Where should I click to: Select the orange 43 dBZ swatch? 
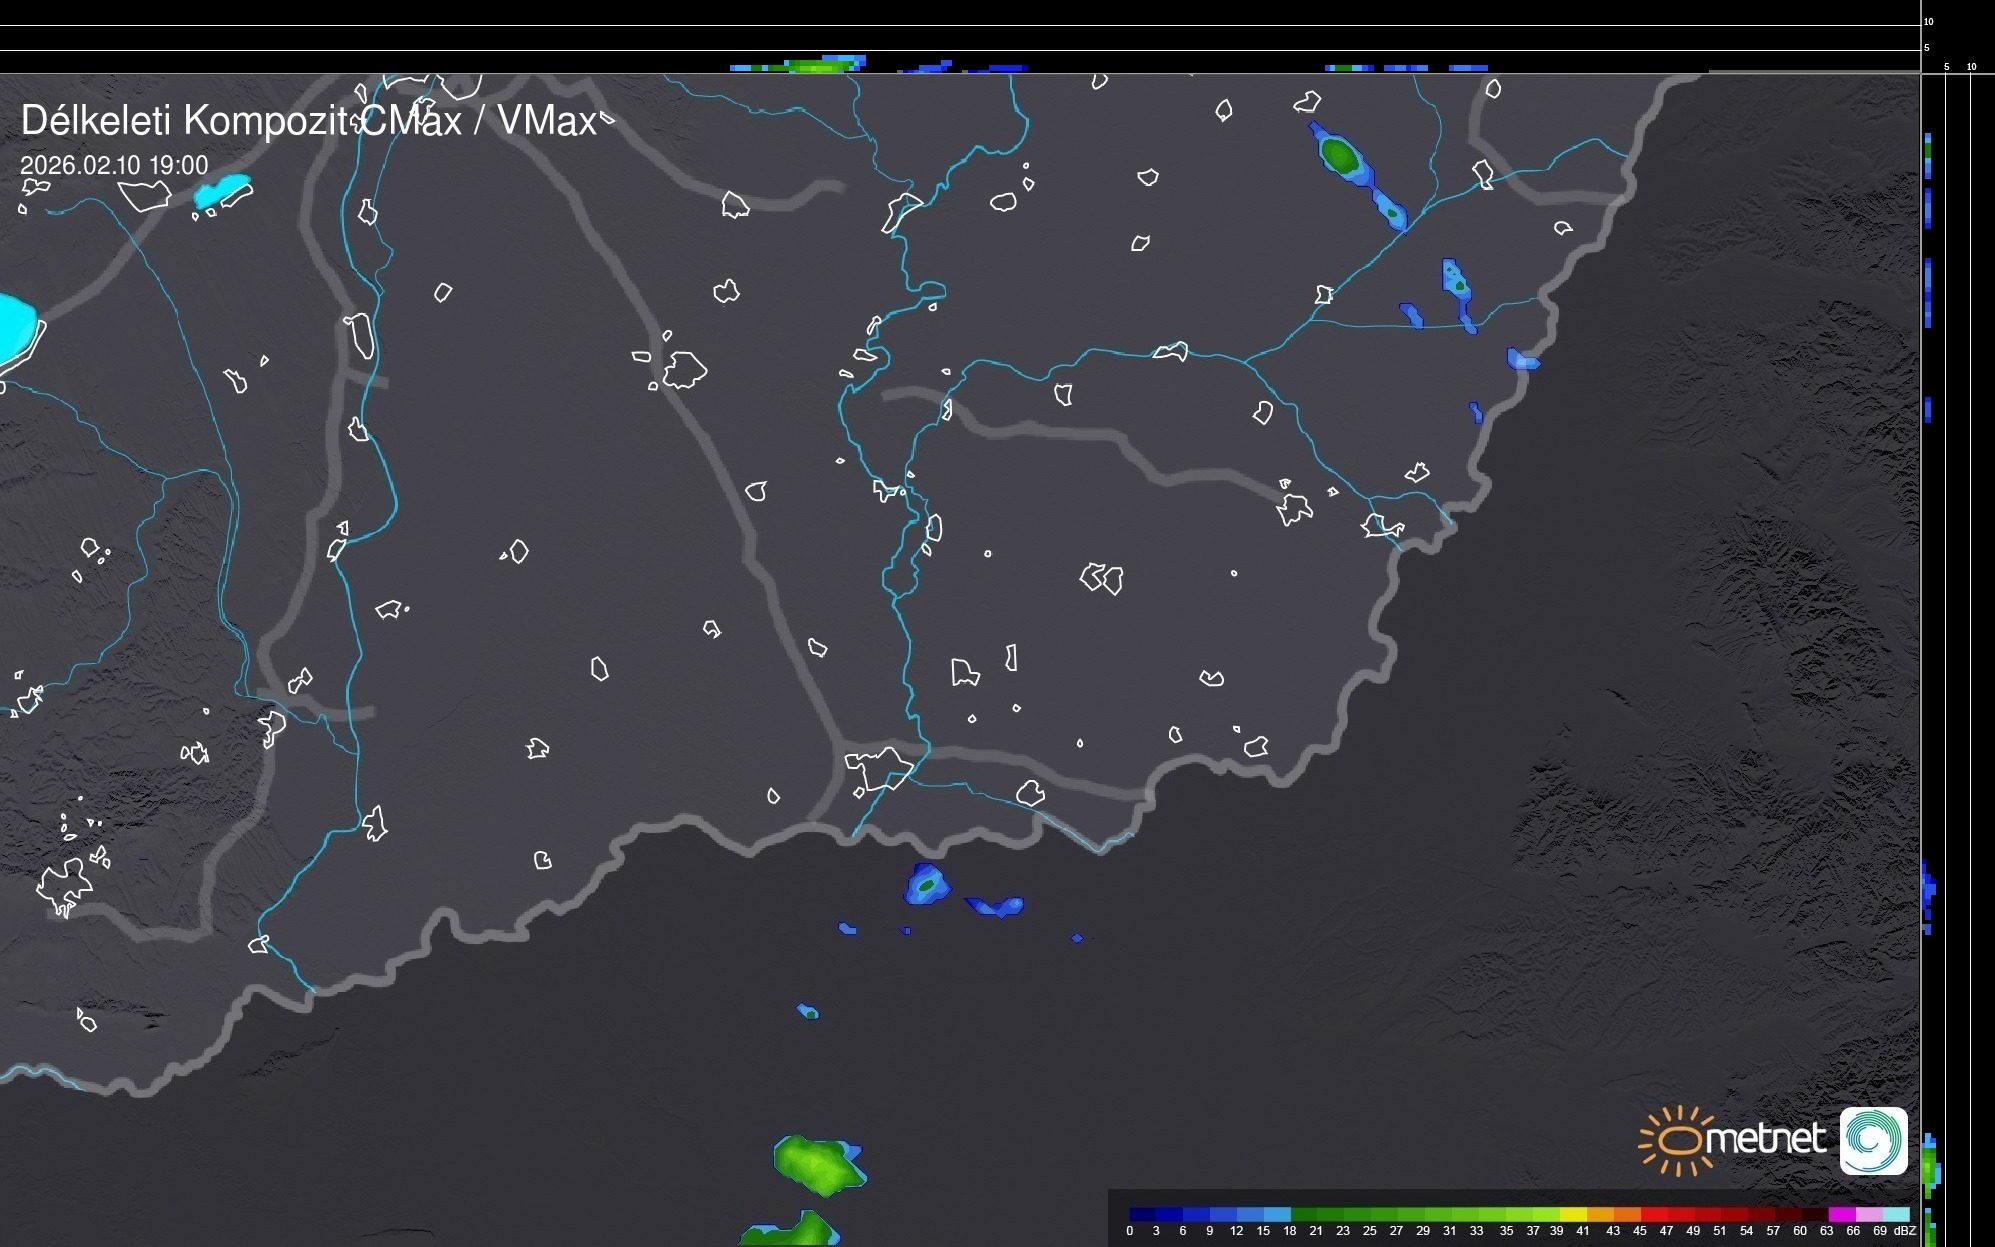click(1626, 1215)
